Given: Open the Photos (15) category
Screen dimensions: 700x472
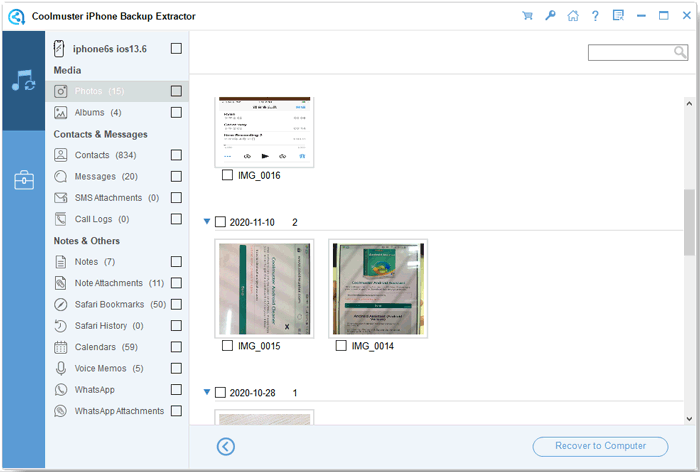Looking at the screenshot, I should coord(99,91).
